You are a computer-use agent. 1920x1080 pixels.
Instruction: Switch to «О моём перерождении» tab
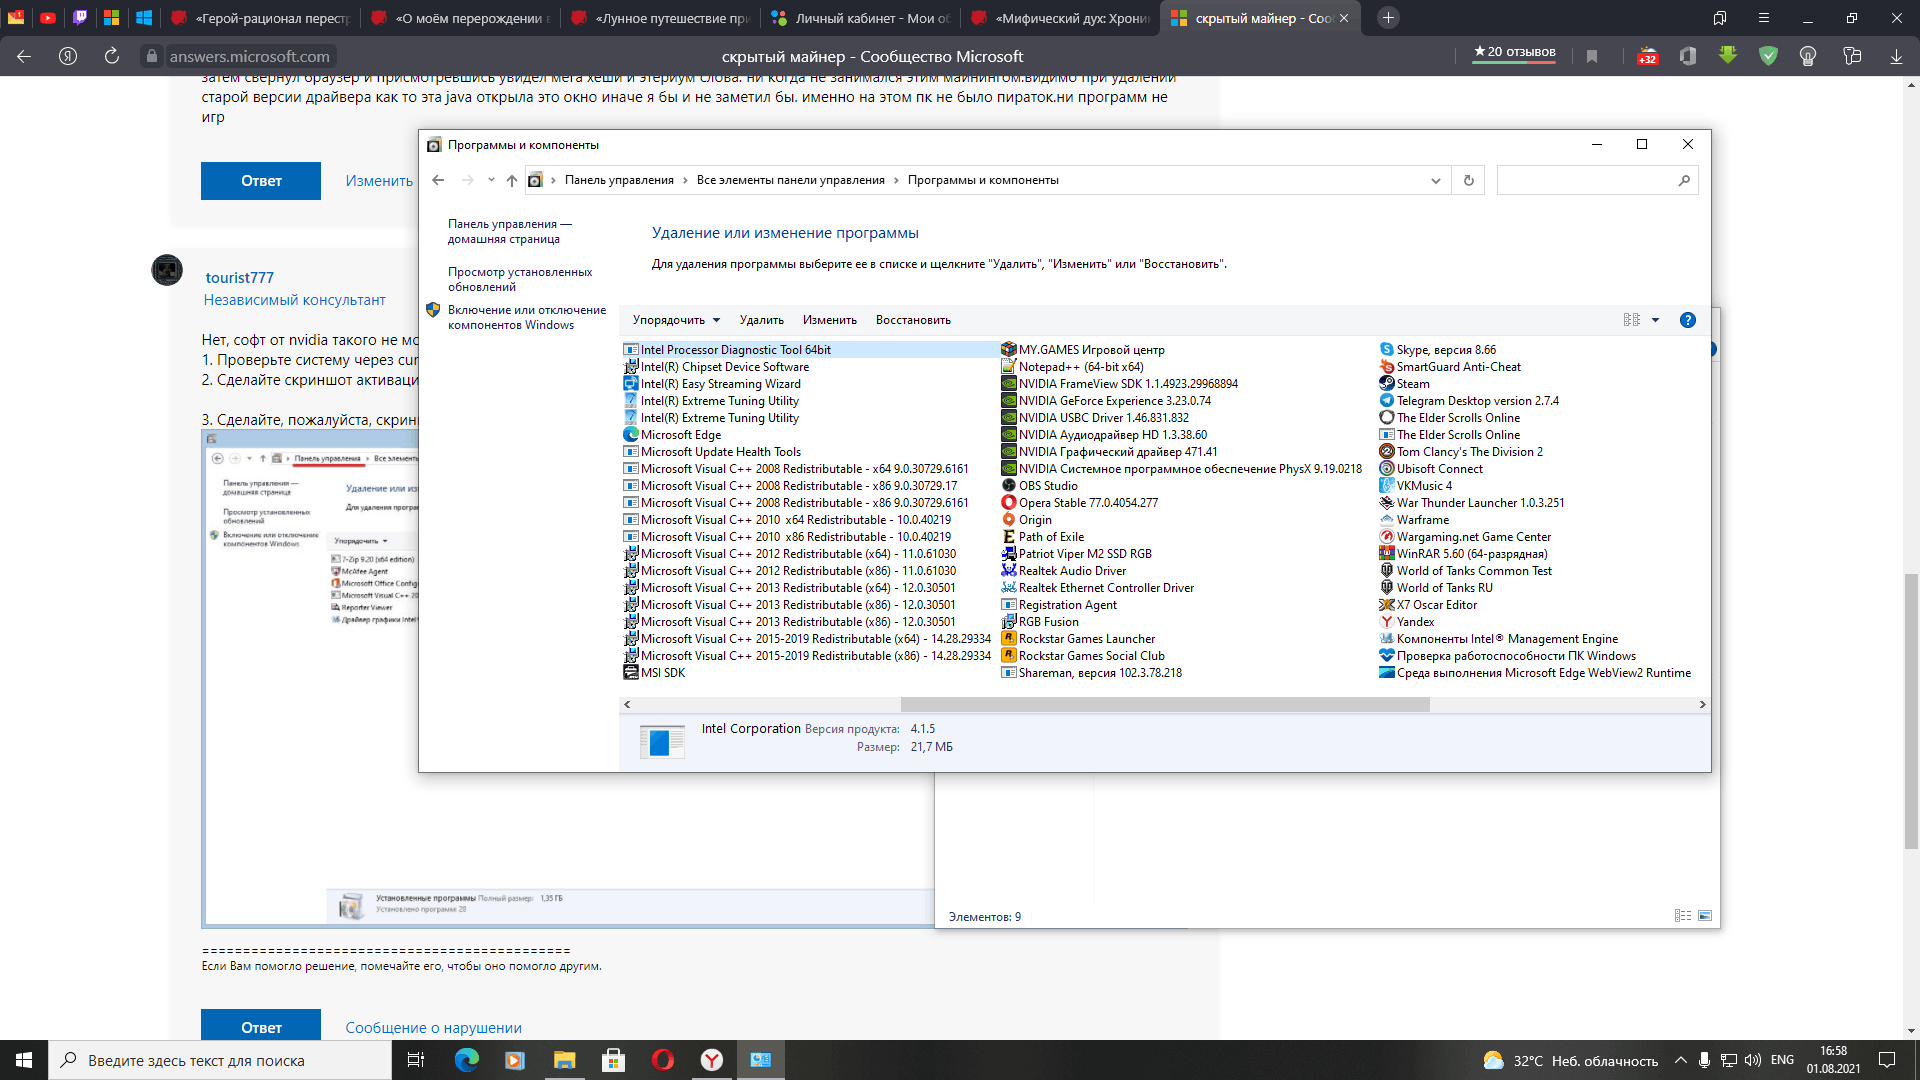point(460,18)
